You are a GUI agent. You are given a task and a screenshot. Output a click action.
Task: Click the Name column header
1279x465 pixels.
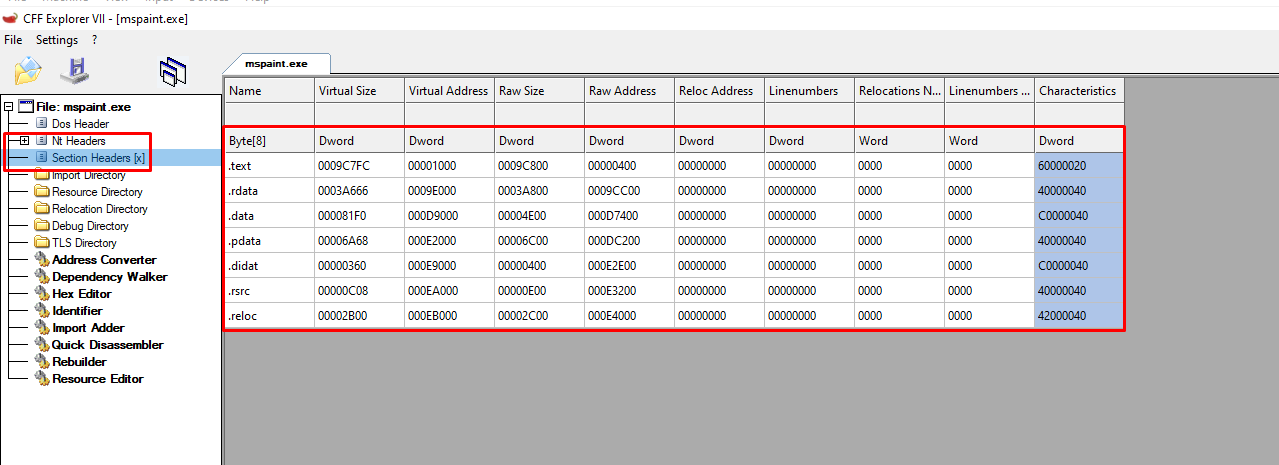(269, 90)
